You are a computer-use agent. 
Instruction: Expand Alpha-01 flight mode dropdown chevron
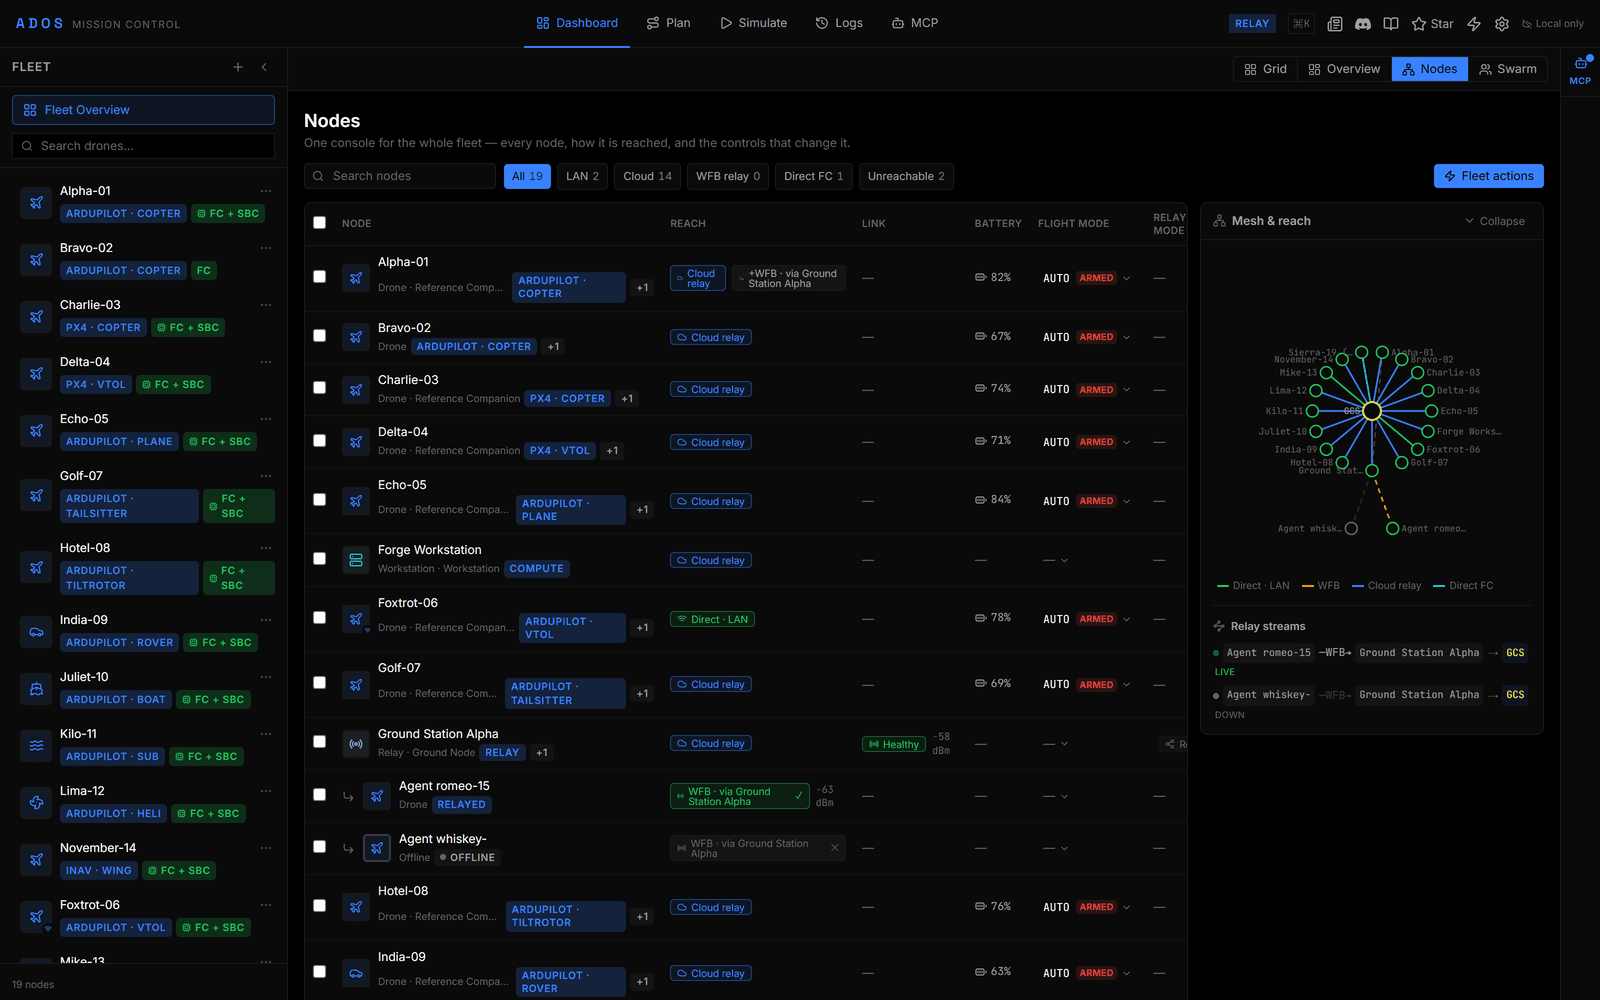(1127, 278)
